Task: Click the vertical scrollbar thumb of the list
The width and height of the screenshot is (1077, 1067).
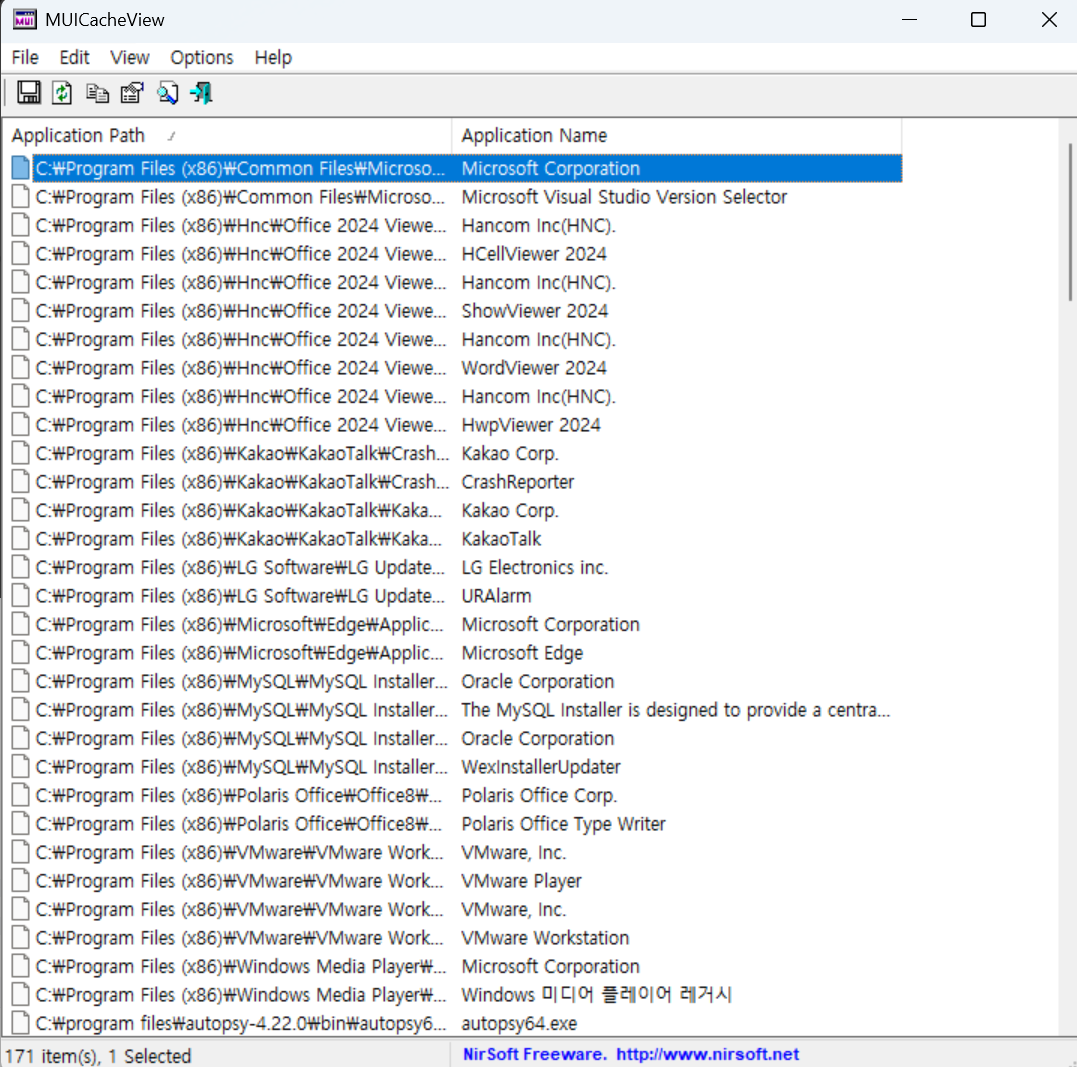Action: click(x=1070, y=222)
